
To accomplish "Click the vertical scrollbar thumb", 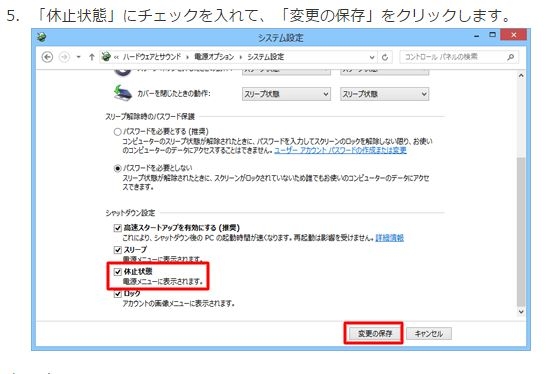I will tap(521, 232).
